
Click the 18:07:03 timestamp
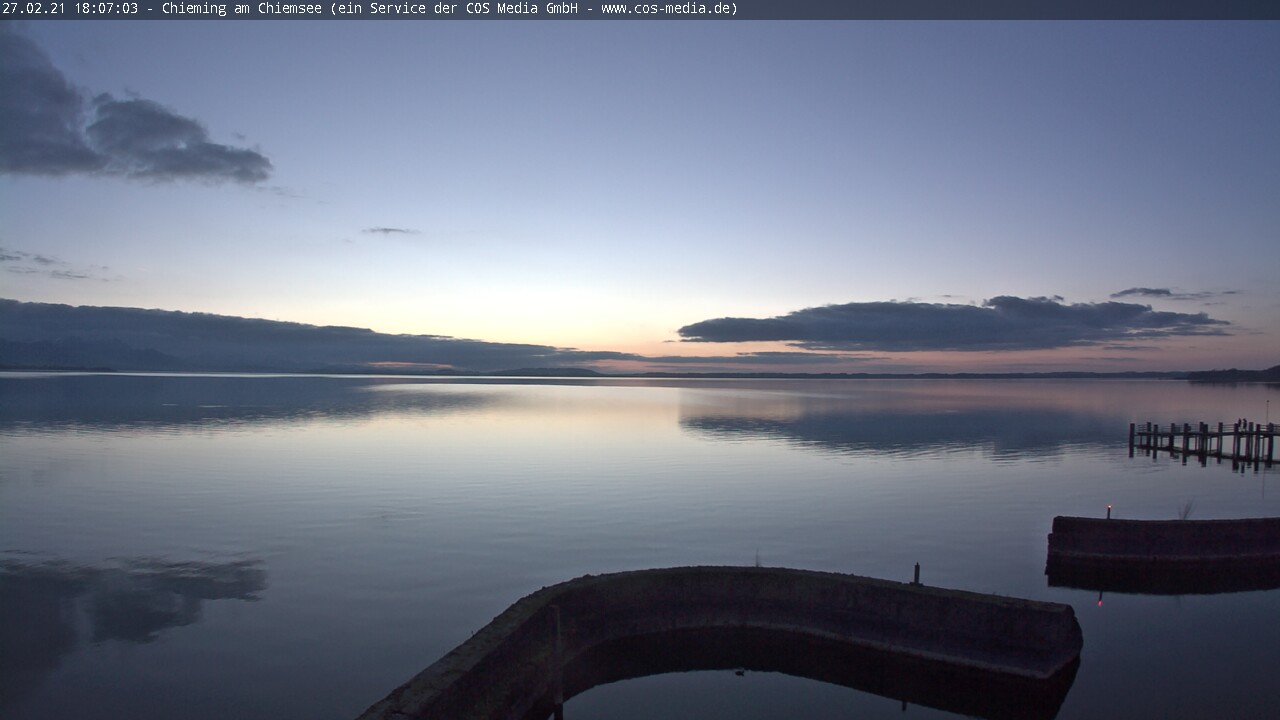(x=105, y=9)
